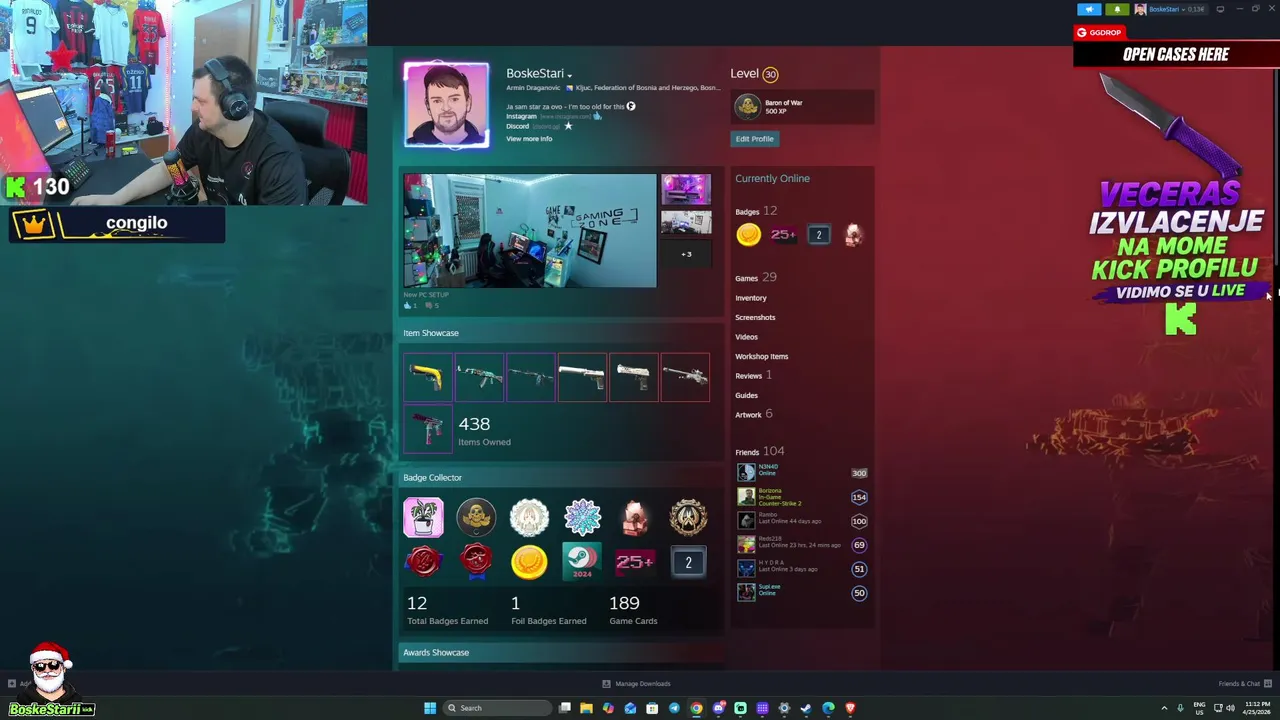Click the level 30 badge circle
This screenshot has height=720, width=1280.
[x=770, y=74]
